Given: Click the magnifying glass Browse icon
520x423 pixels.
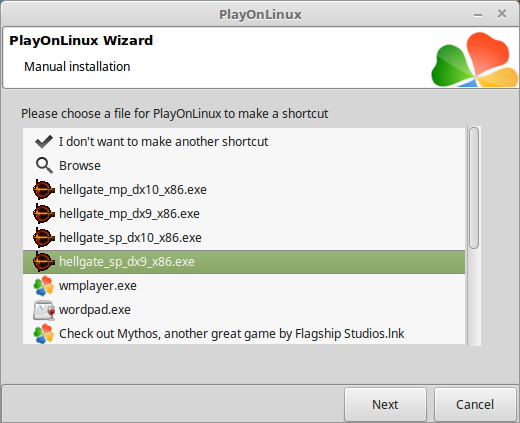Looking at the screenshot, I should click(x=44, y=166).
